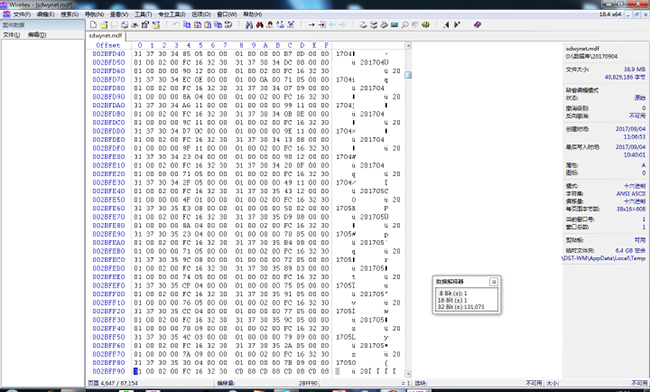Find text using the blue binoculars icon
Image resolution: width=650 pixels, height=392 pixels.
[249, 25]
